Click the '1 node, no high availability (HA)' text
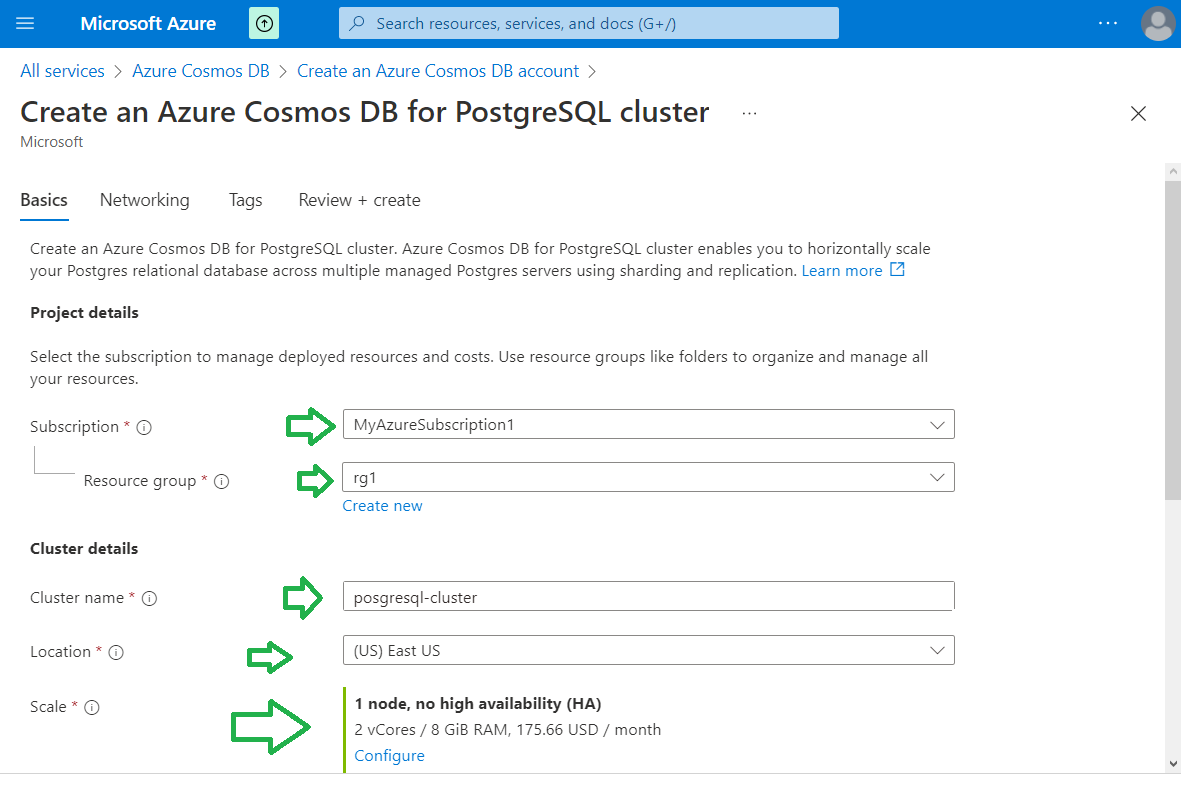Viewport: 1181px width, 787px height. click(x=478, y=703)
